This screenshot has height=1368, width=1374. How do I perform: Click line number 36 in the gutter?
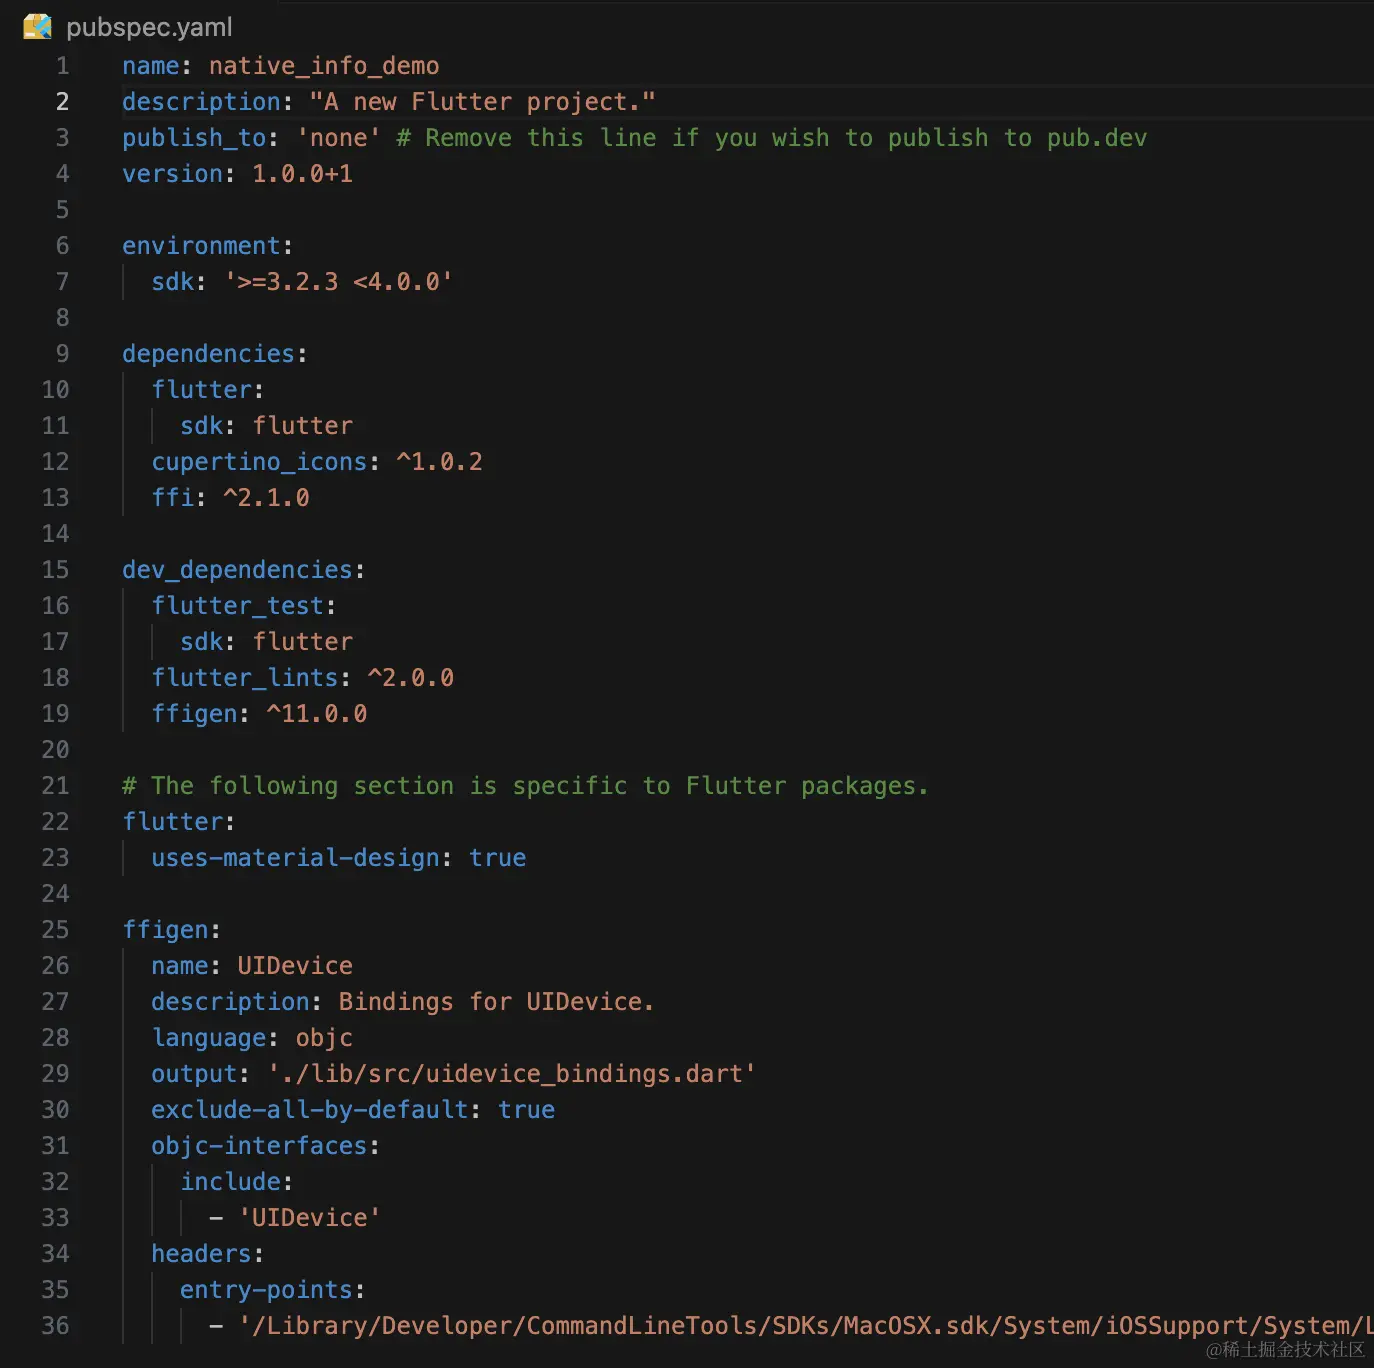55,1326
